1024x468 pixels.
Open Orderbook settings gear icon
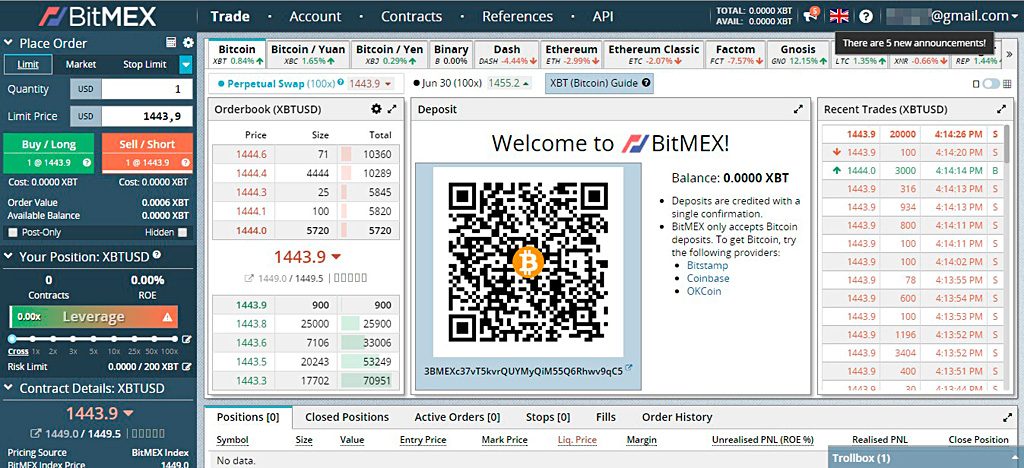[x=376, y=109]
